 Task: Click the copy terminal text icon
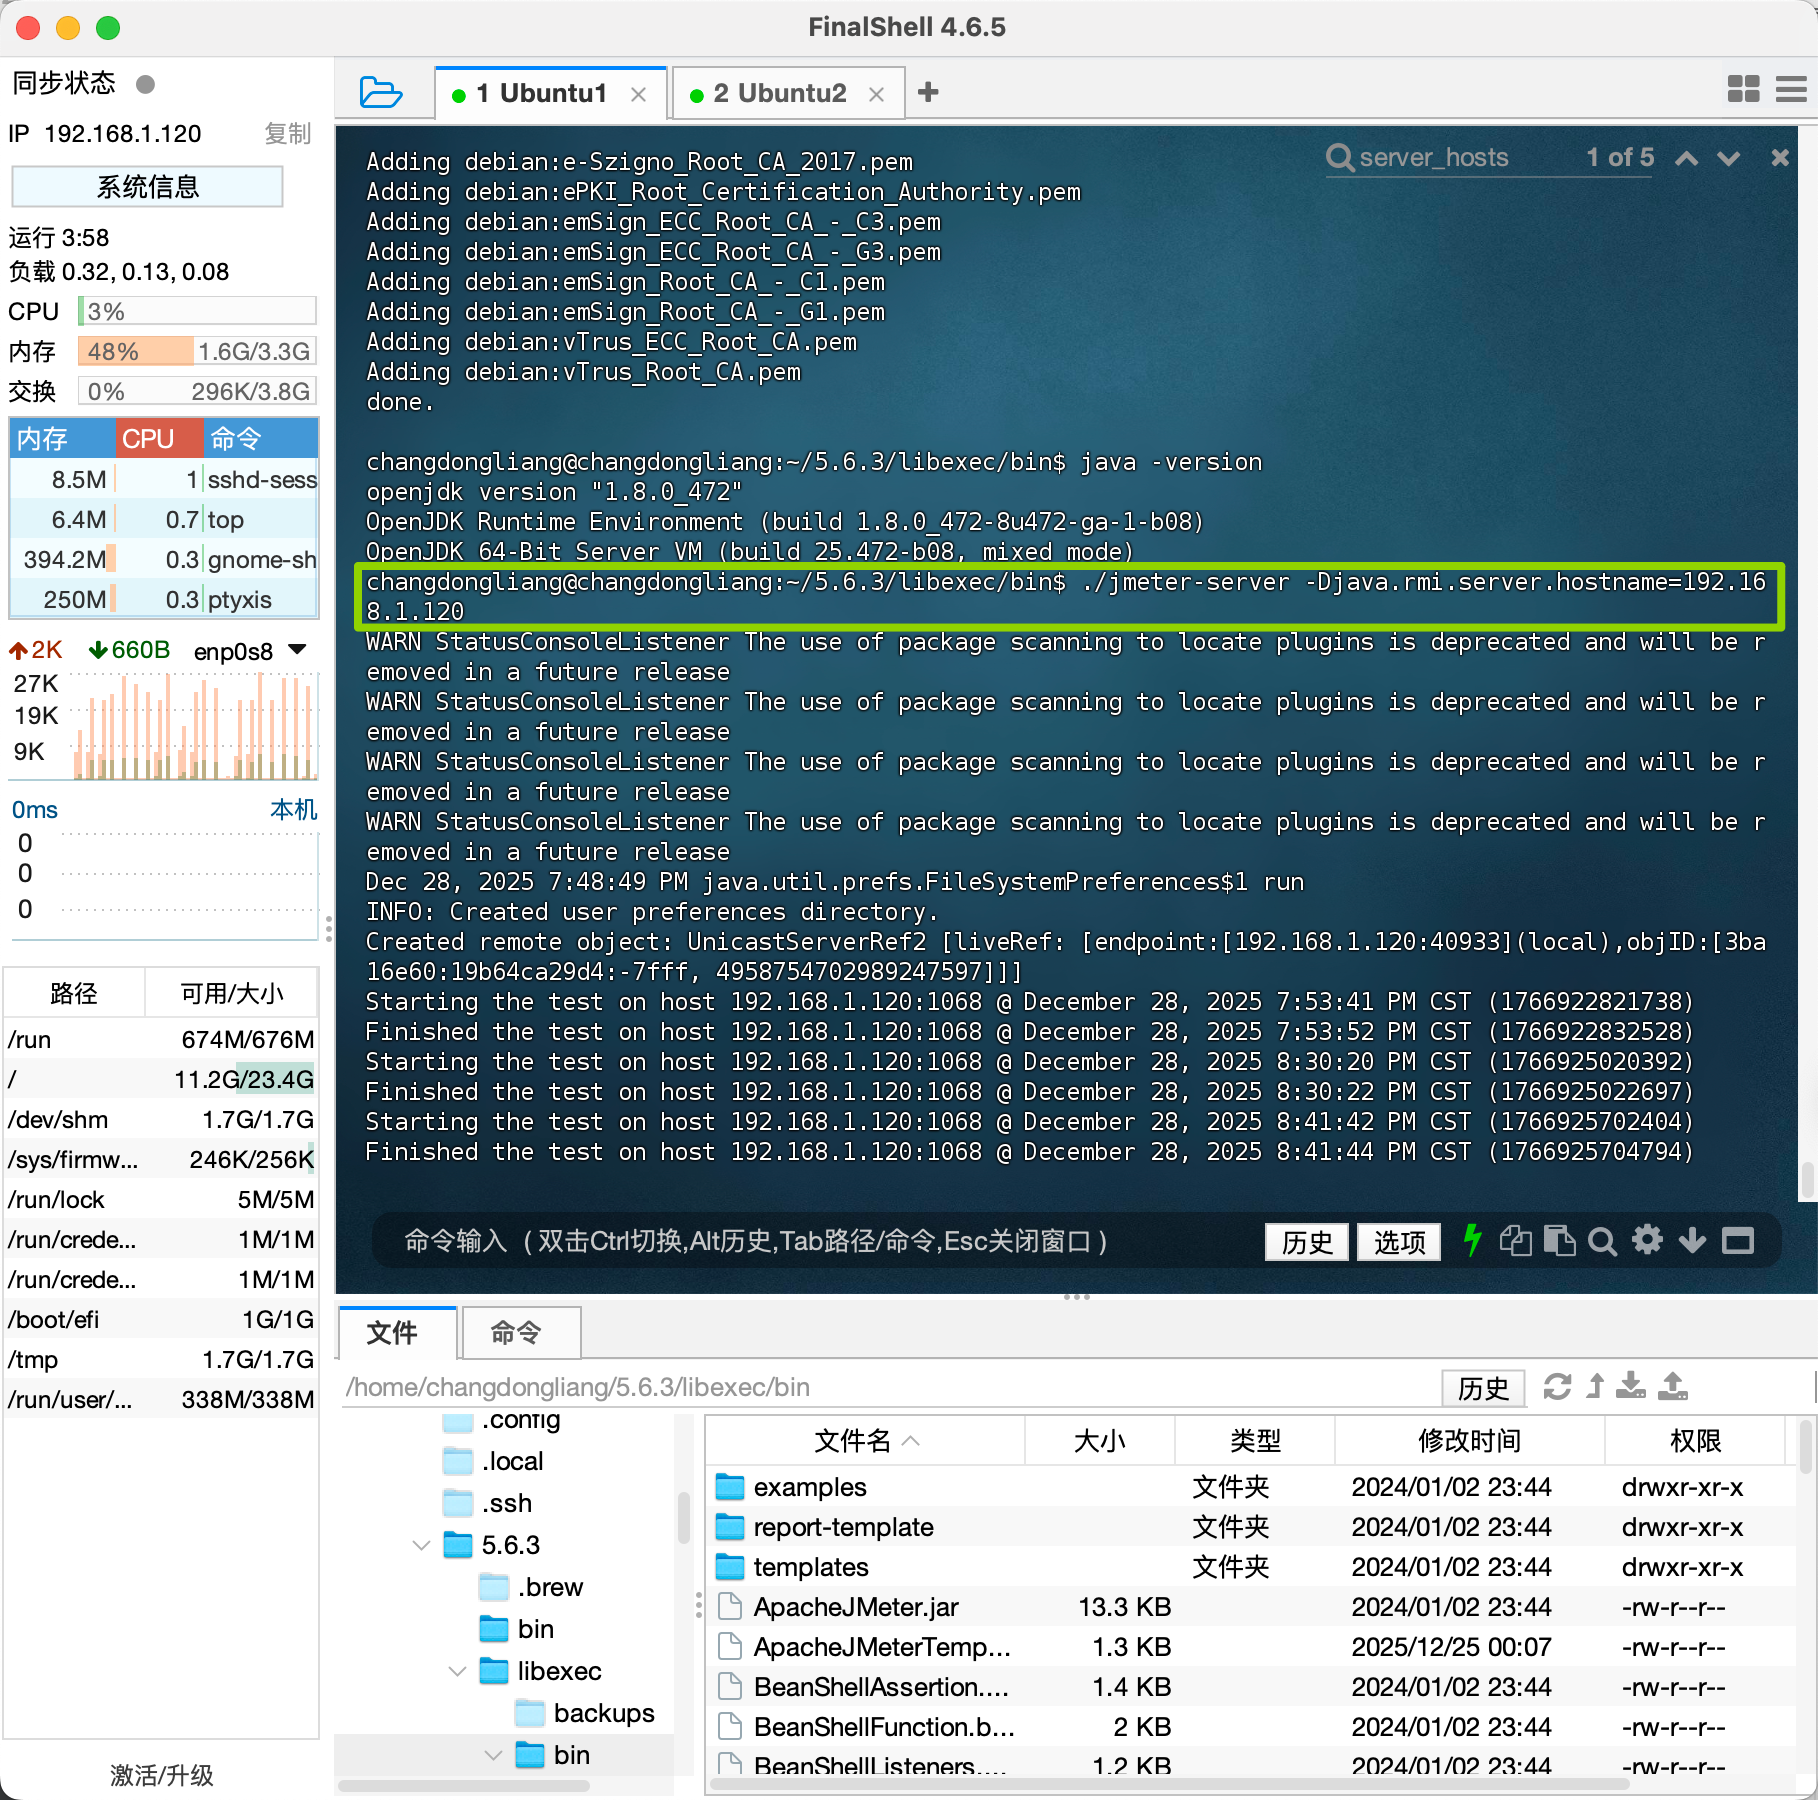pos(1515,1240)
